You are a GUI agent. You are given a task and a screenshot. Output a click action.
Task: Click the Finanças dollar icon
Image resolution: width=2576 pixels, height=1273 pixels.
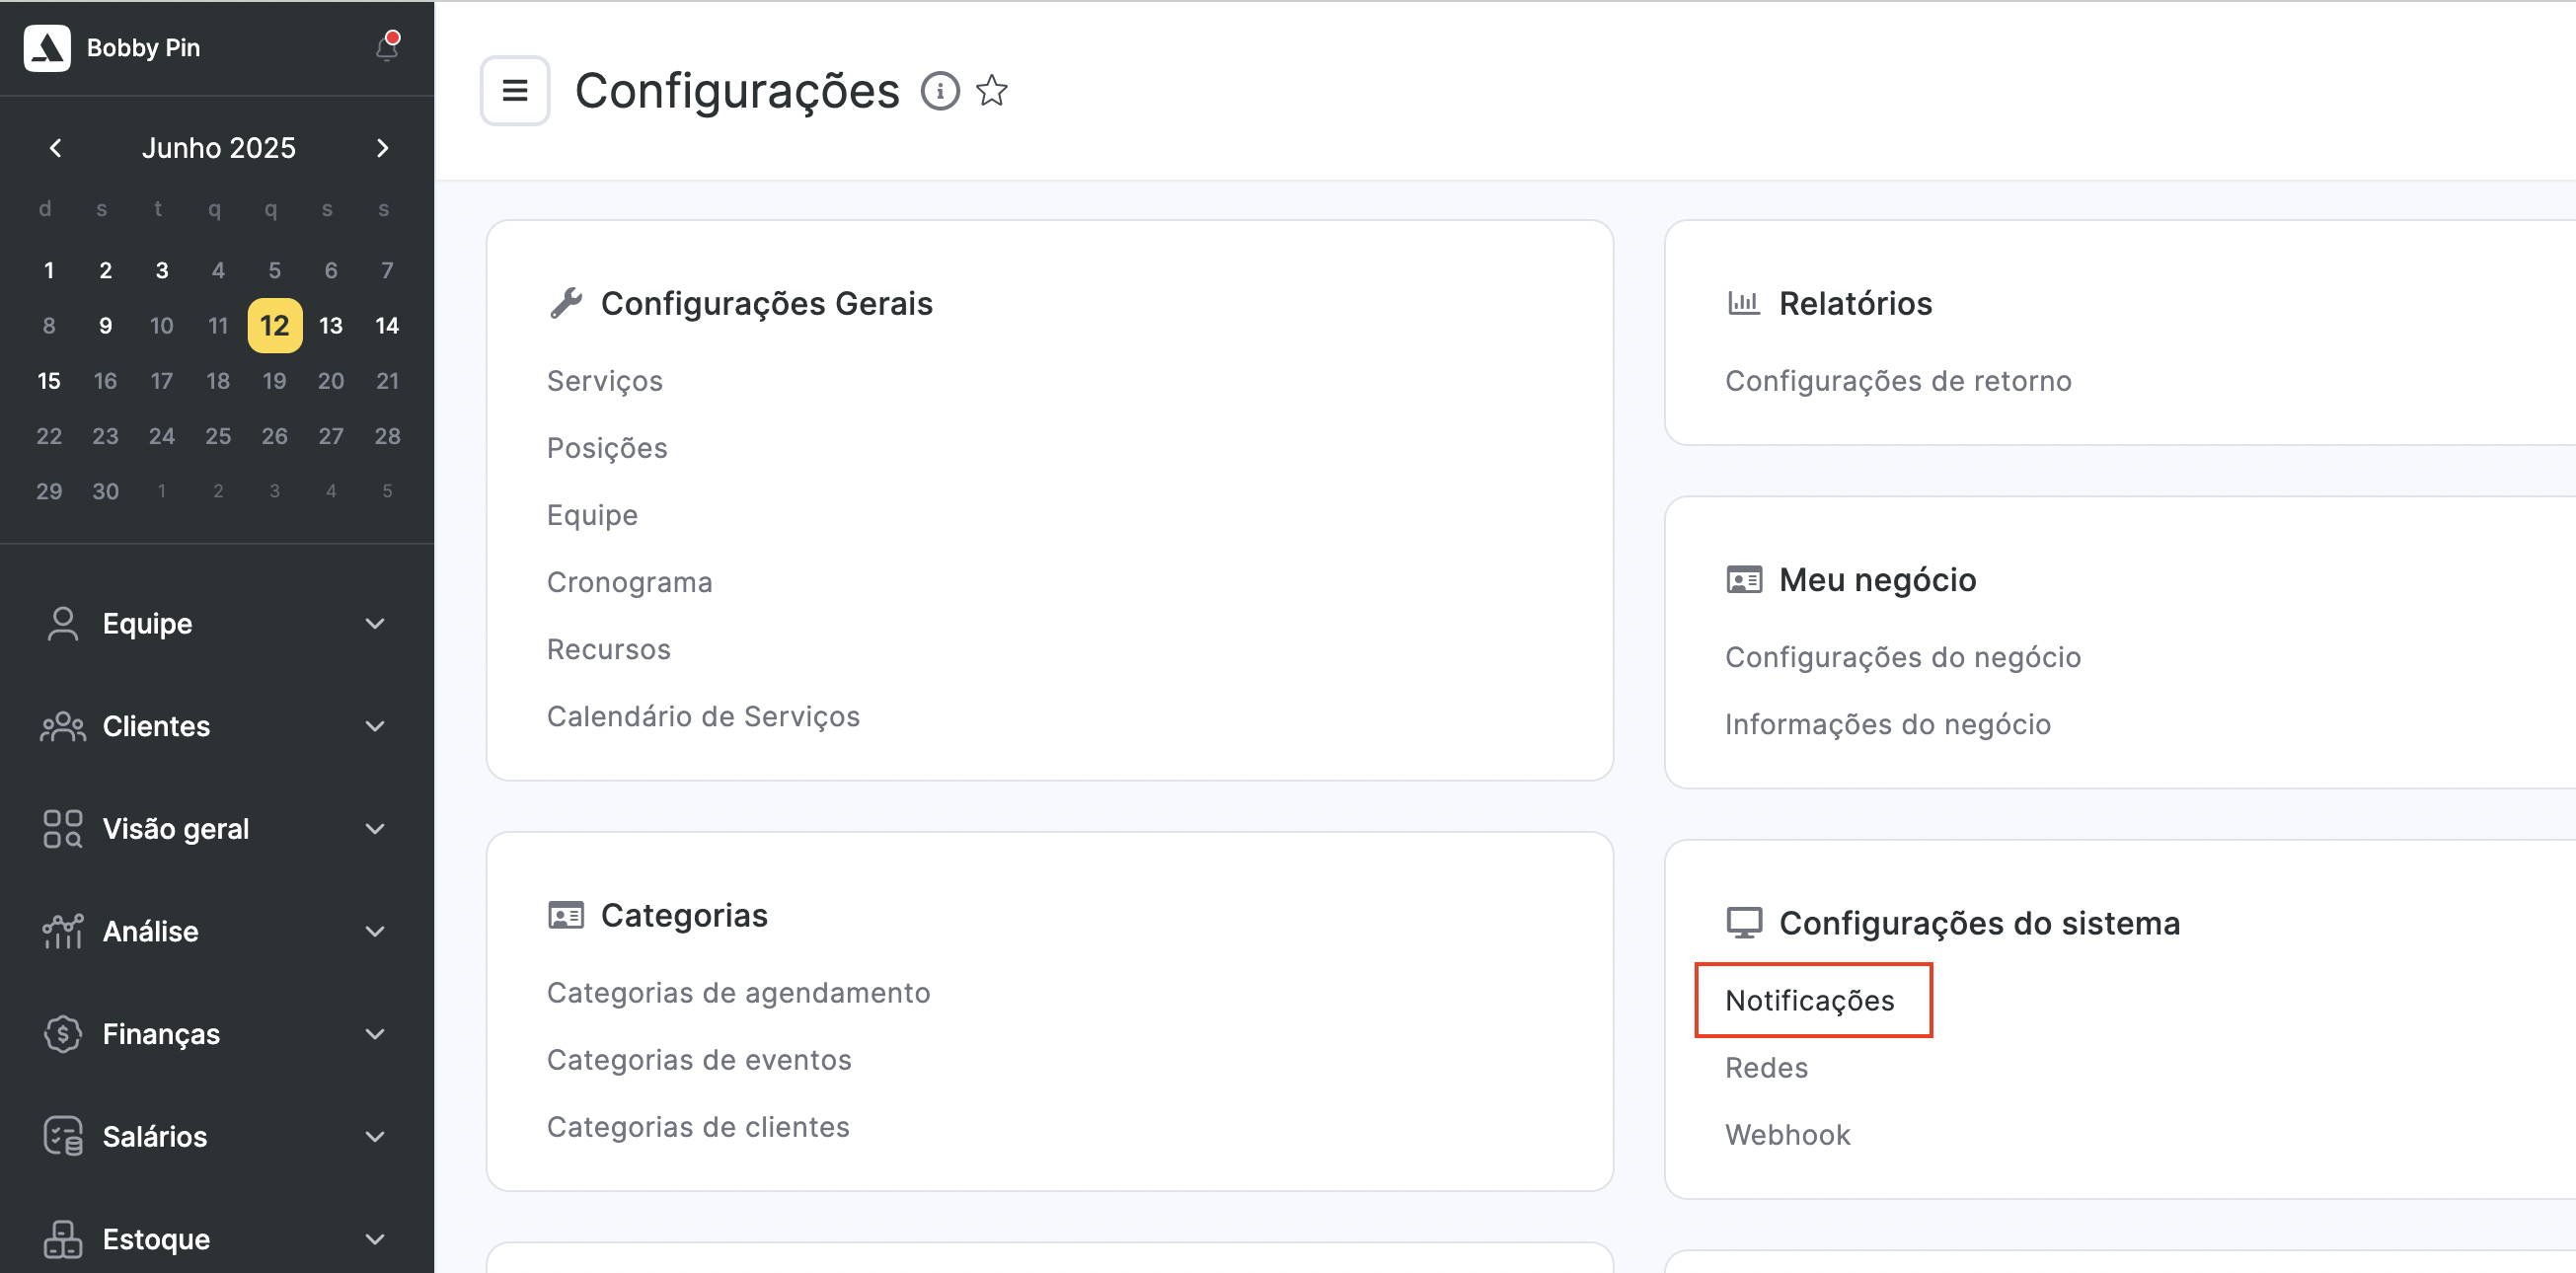pyautogui.click(x=63, y=1034)
